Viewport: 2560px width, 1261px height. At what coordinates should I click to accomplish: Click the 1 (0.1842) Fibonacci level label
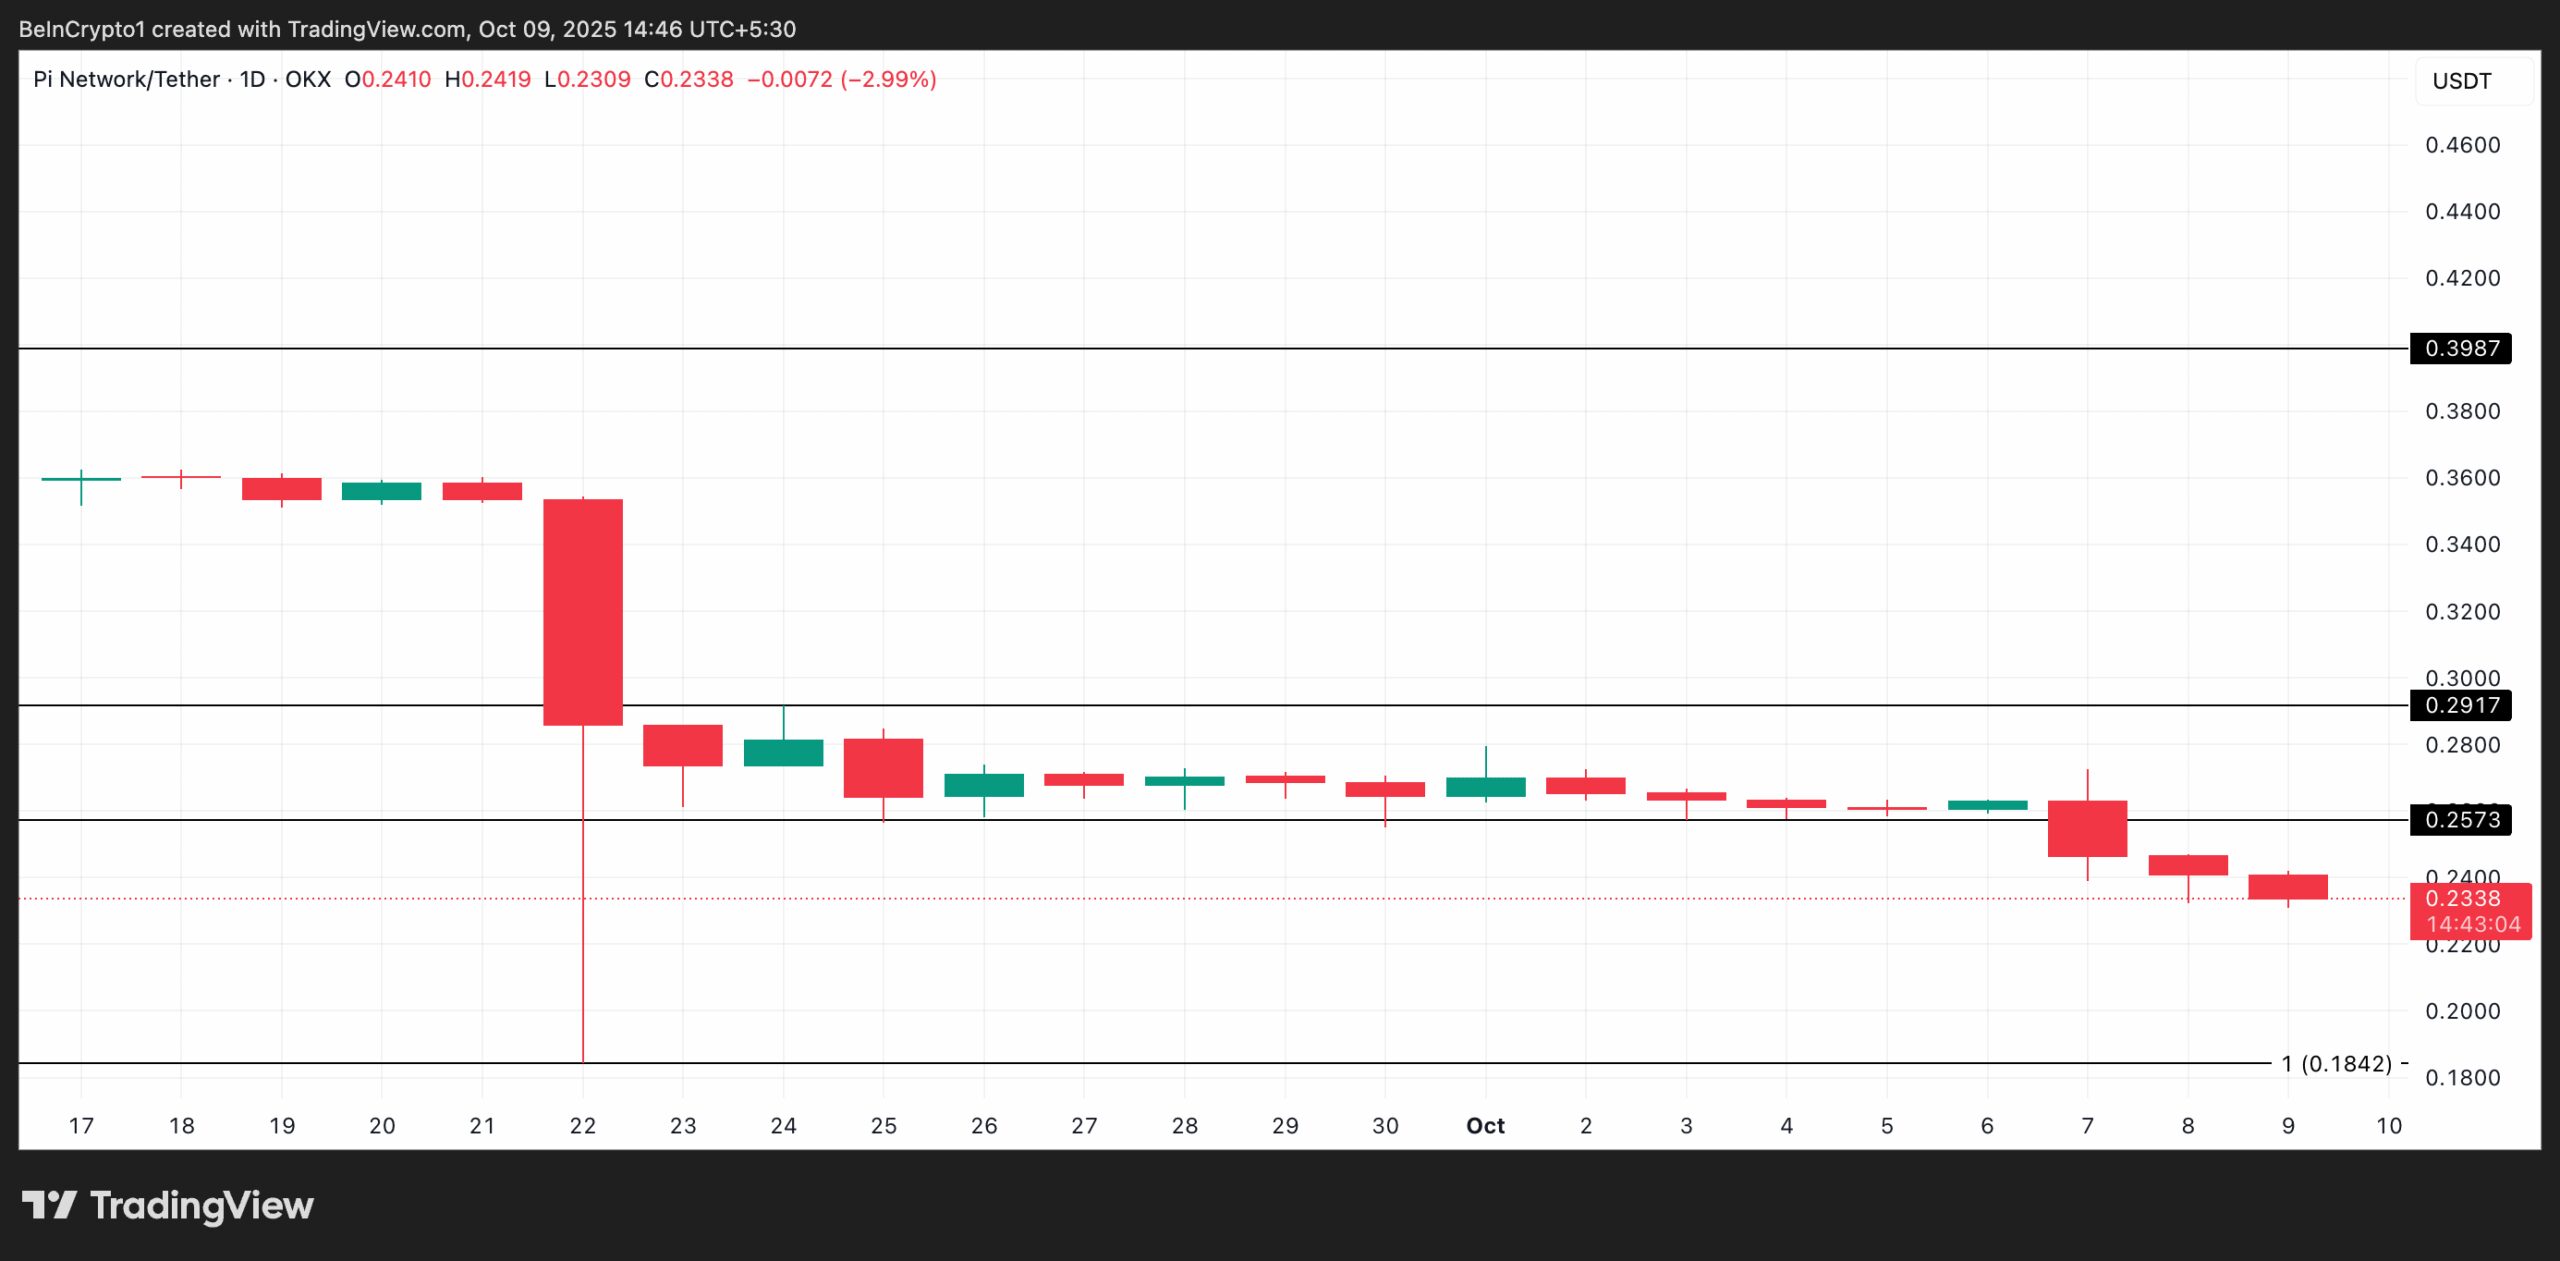pos(2336,1063)
